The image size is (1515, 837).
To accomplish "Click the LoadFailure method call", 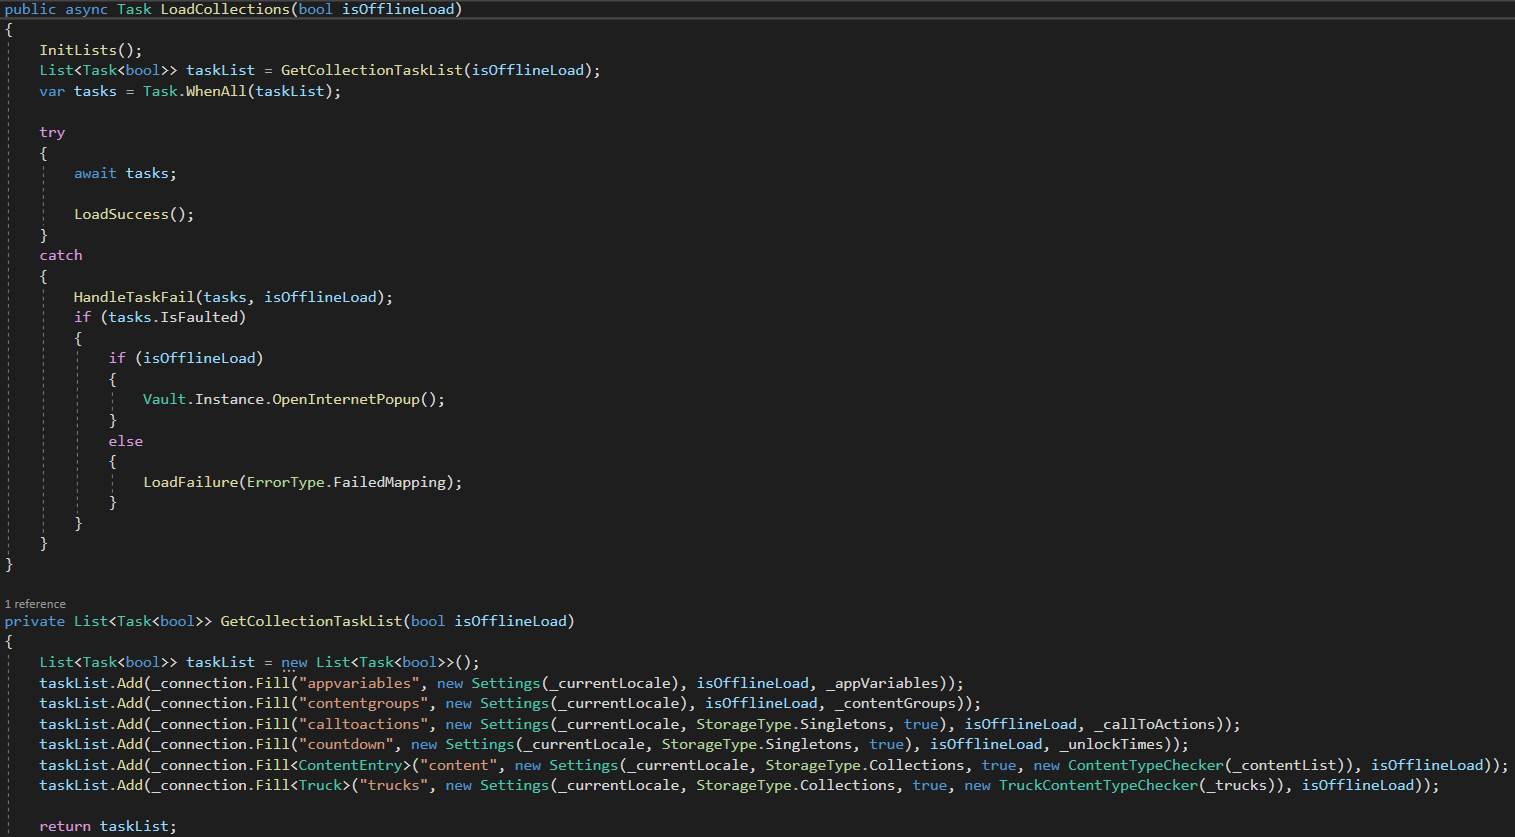I will pos(191,482).
